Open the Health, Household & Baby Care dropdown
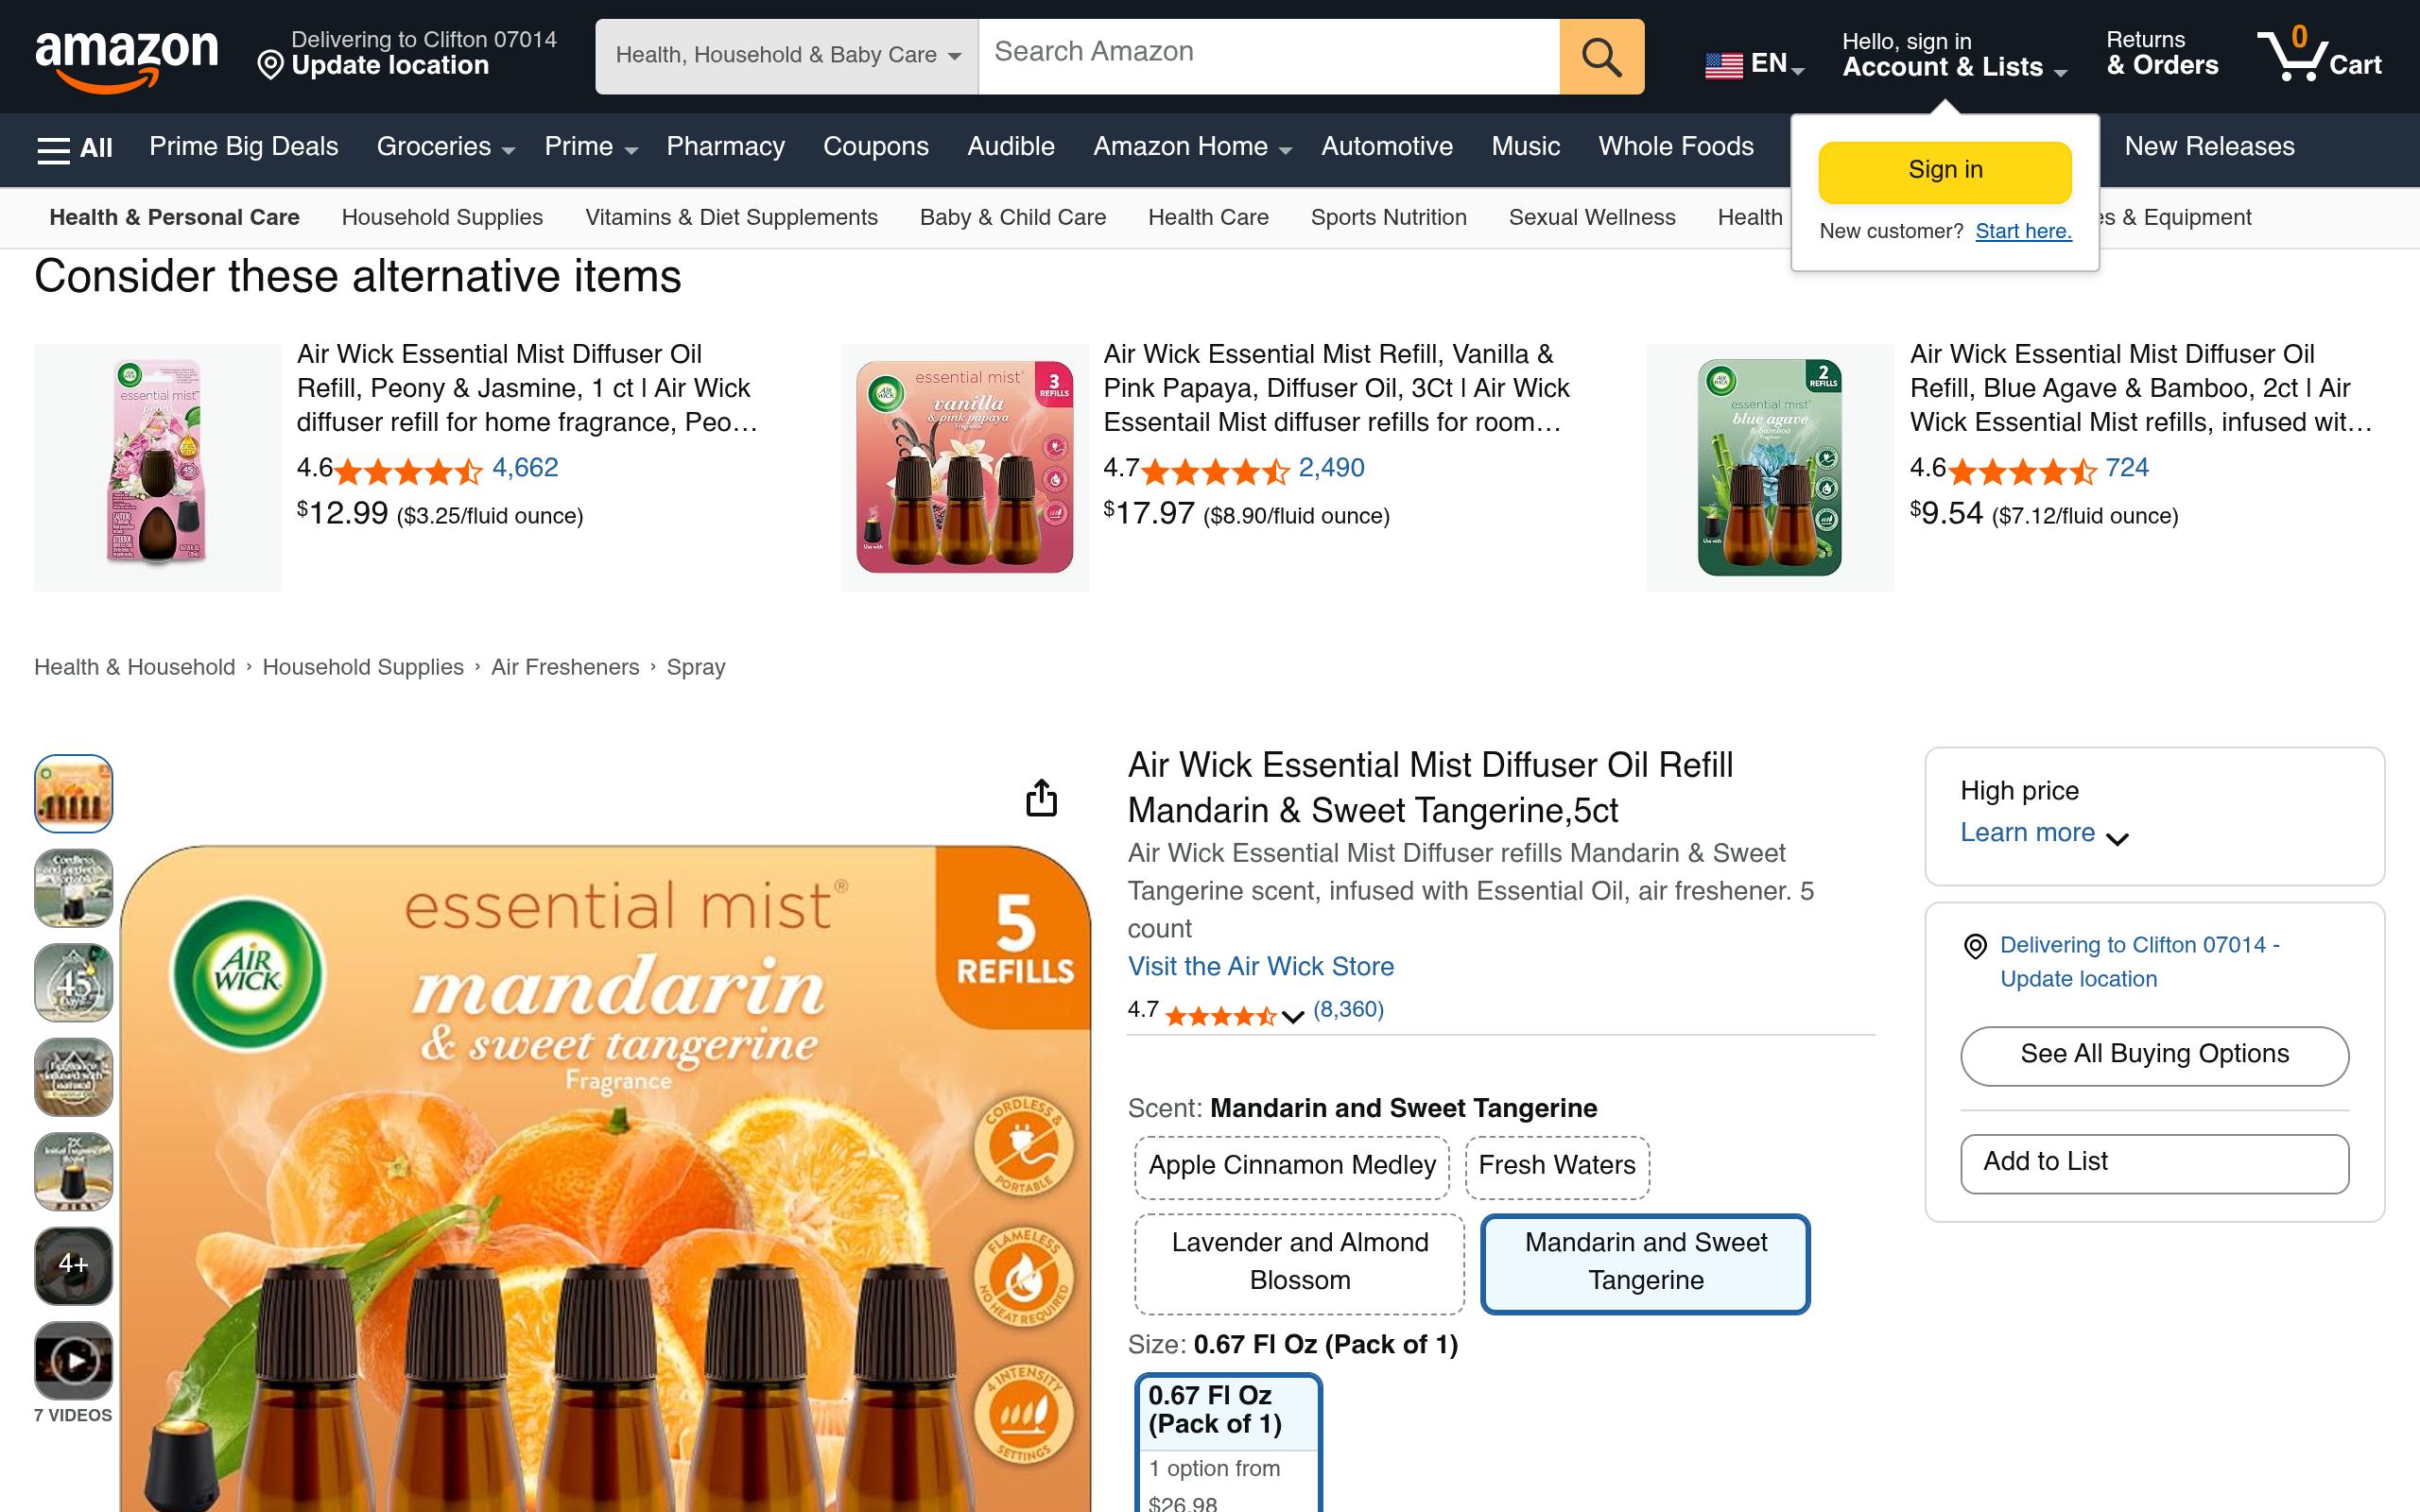Viewport: 2420px width, 1512px height. 787,57
